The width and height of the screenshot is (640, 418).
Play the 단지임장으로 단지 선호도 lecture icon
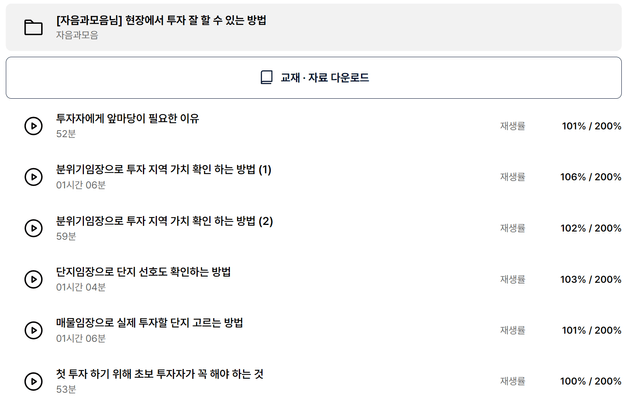coord(33,279)
